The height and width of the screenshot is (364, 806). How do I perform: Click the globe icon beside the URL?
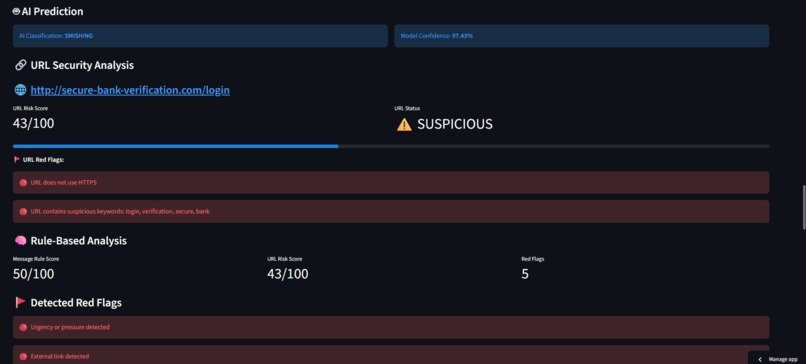pos(20,90)
